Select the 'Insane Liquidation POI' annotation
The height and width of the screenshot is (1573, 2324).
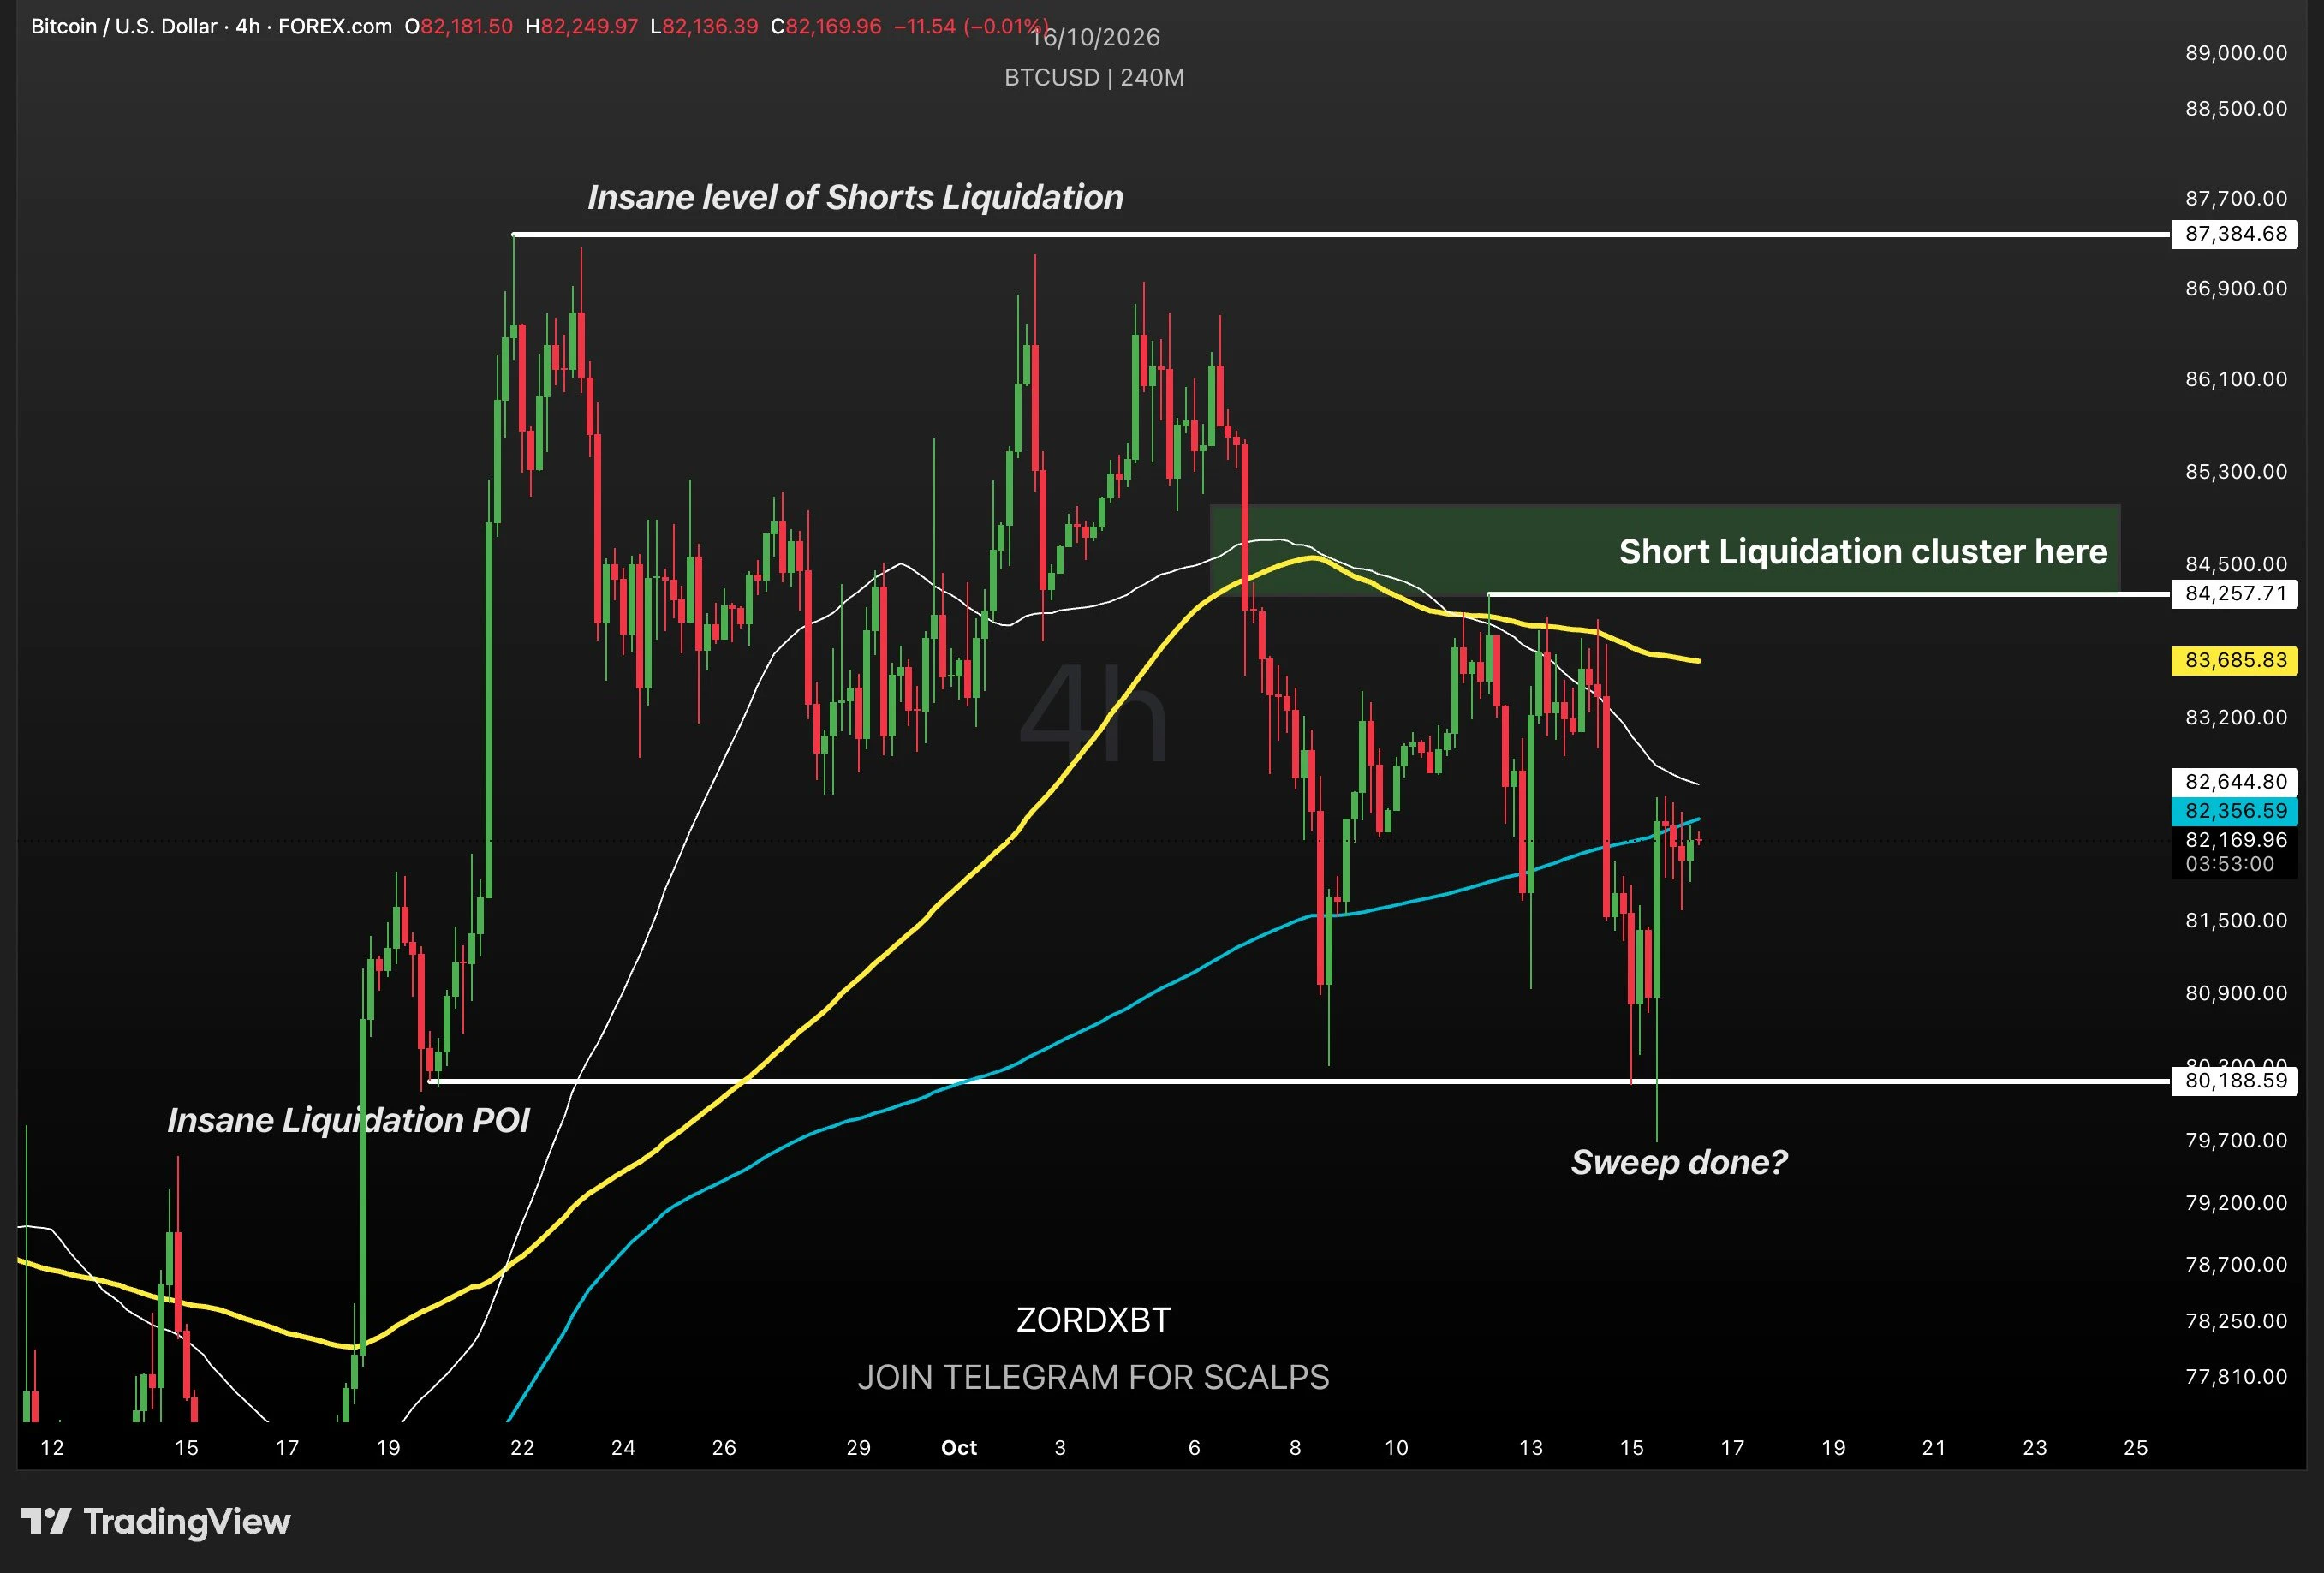[348, 1121]
